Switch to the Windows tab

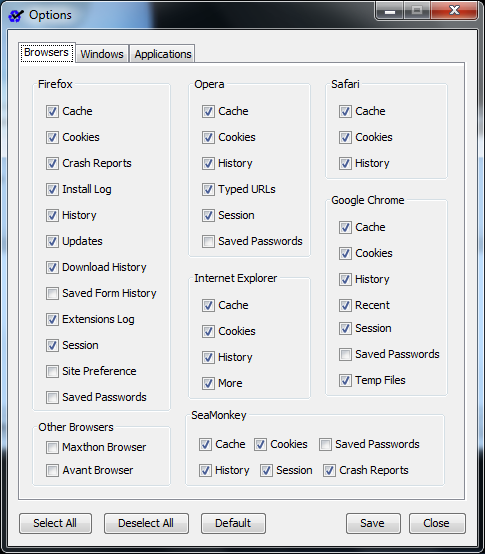pos(102,54)
